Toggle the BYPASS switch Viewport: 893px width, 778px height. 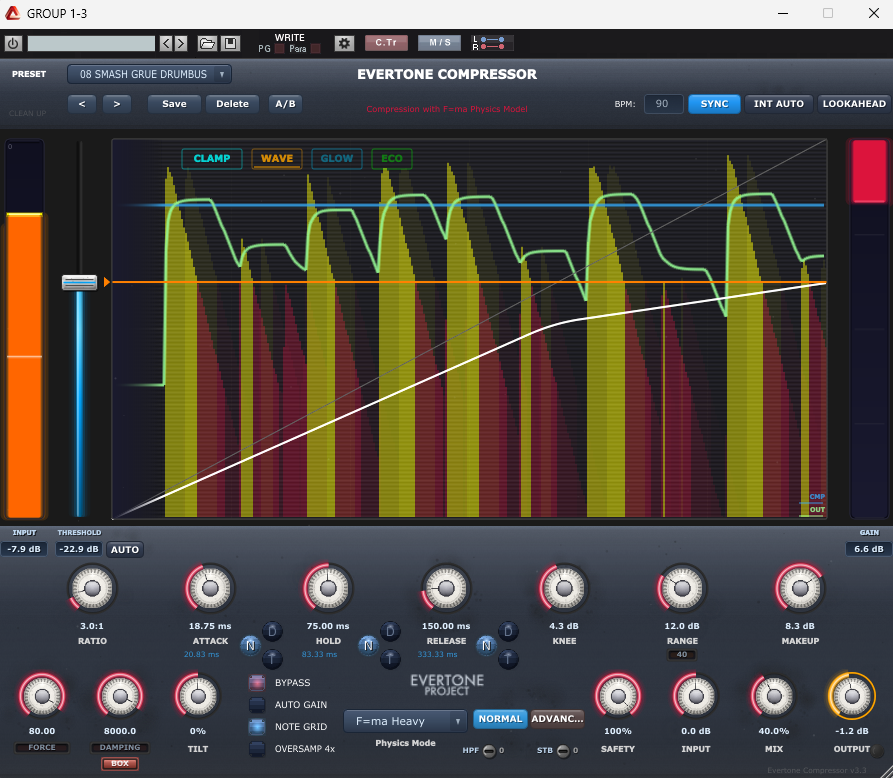(x=257, y=683)
